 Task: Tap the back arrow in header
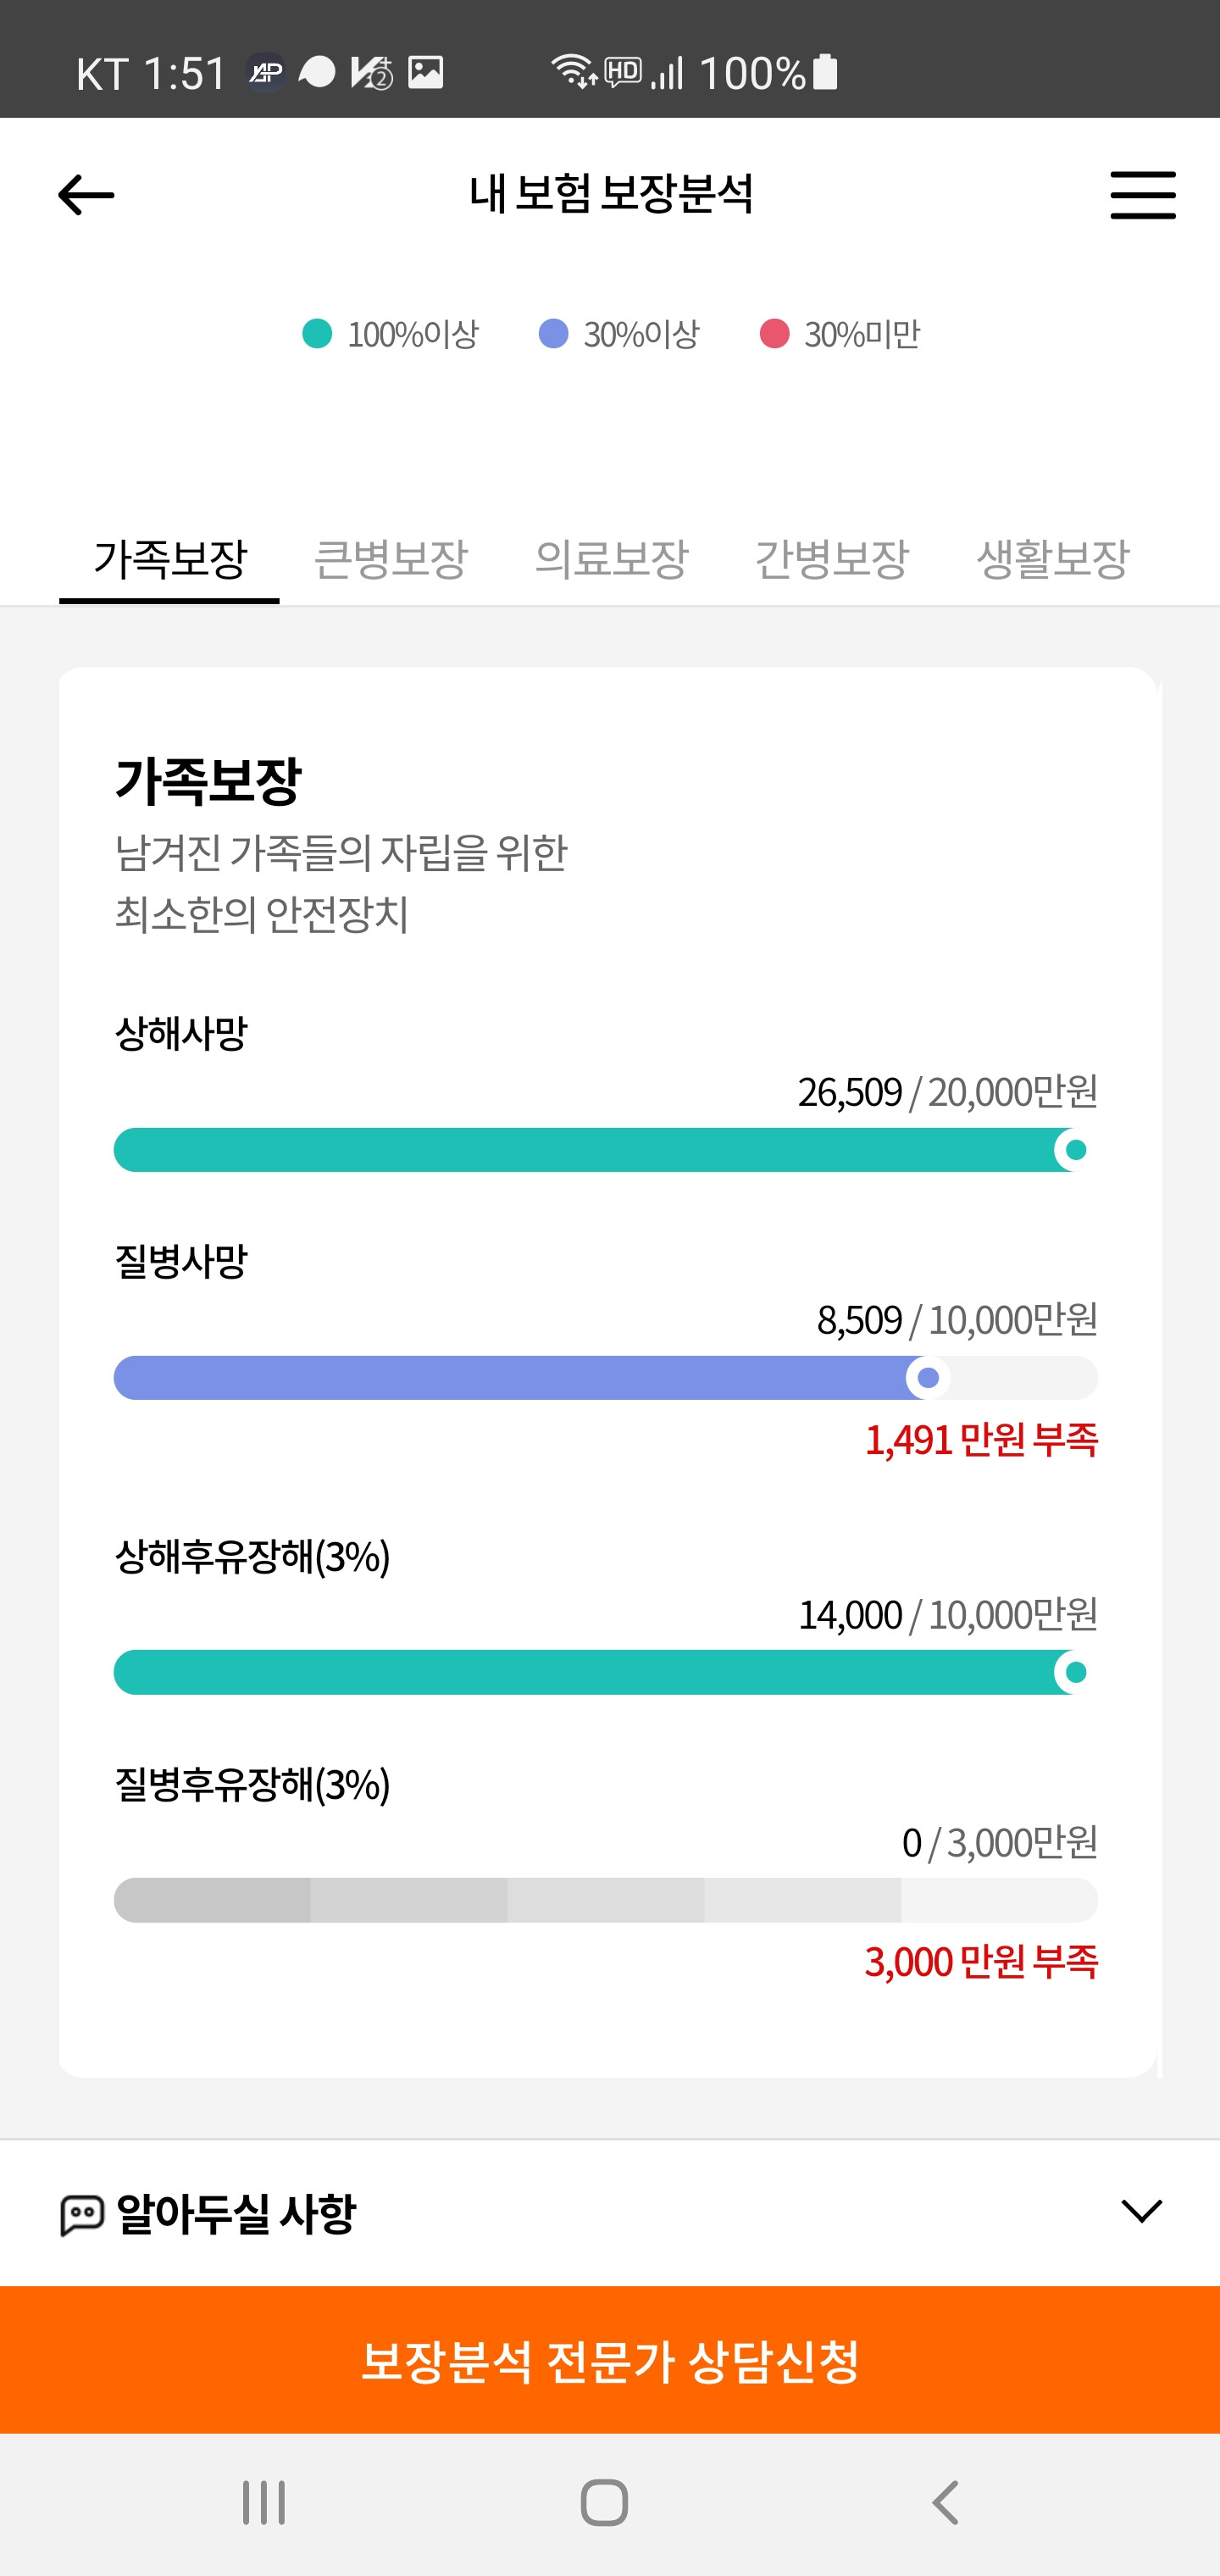[x=86, y=194]
